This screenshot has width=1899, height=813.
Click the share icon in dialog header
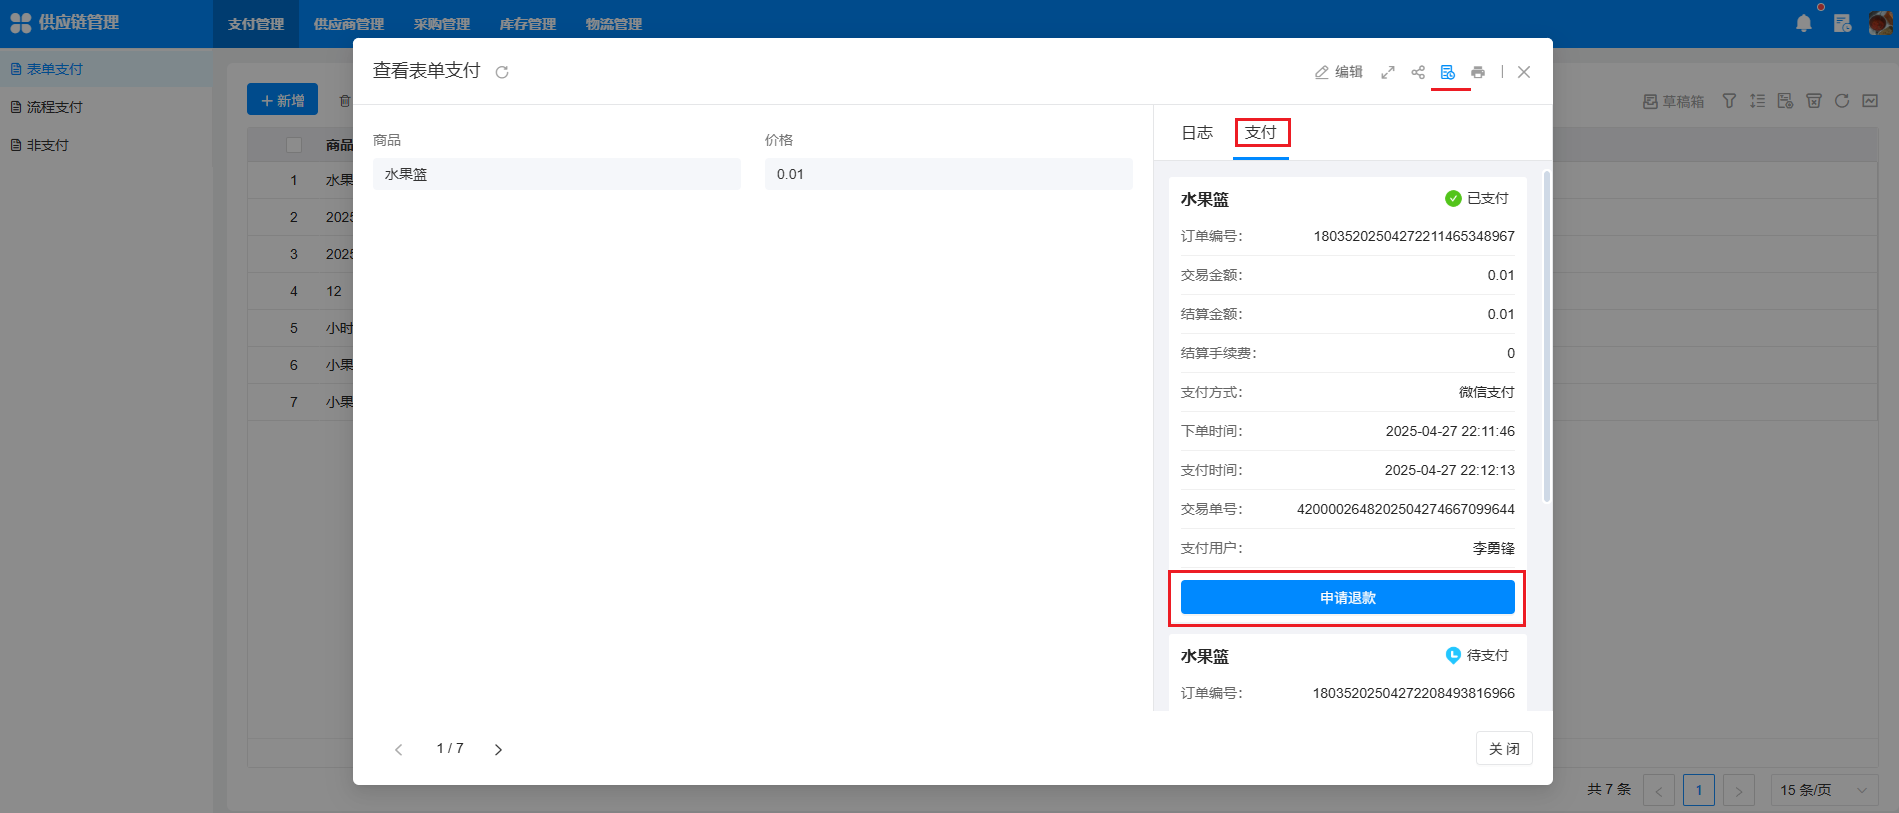(x=1418, y=72)
